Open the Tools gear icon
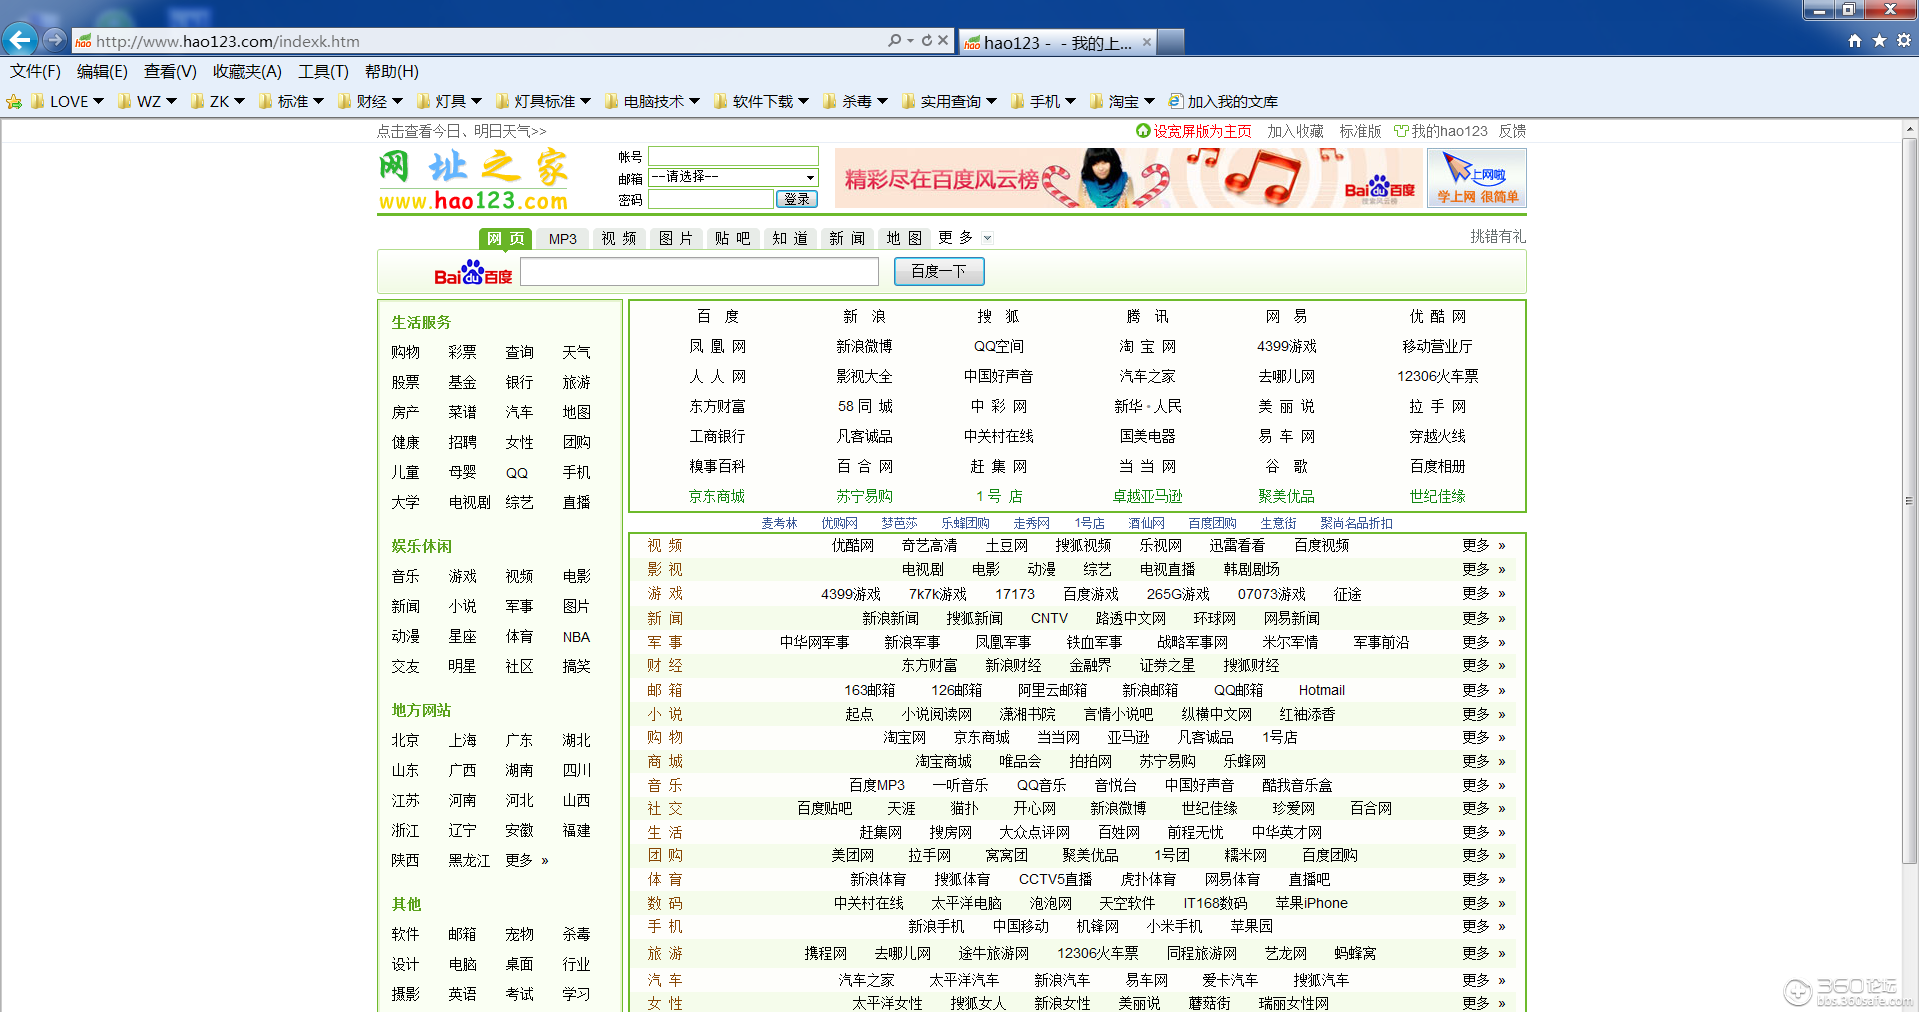This screenshot has width=1919, height=1012. coord(1903,40)
